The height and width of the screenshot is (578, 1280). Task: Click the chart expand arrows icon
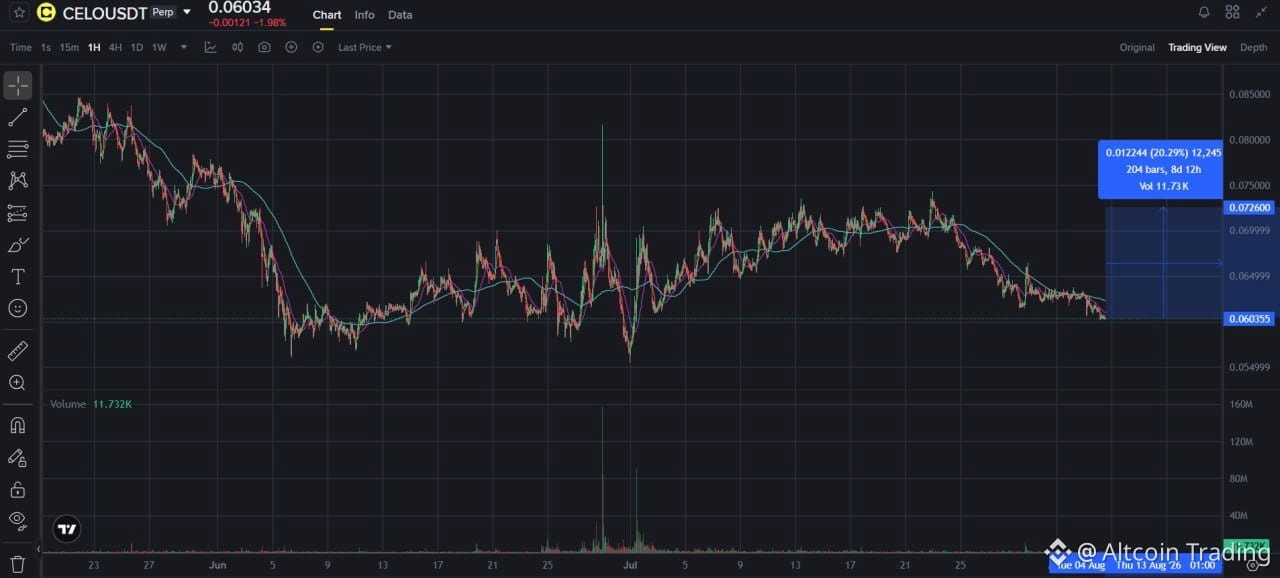pos(1260,12)
